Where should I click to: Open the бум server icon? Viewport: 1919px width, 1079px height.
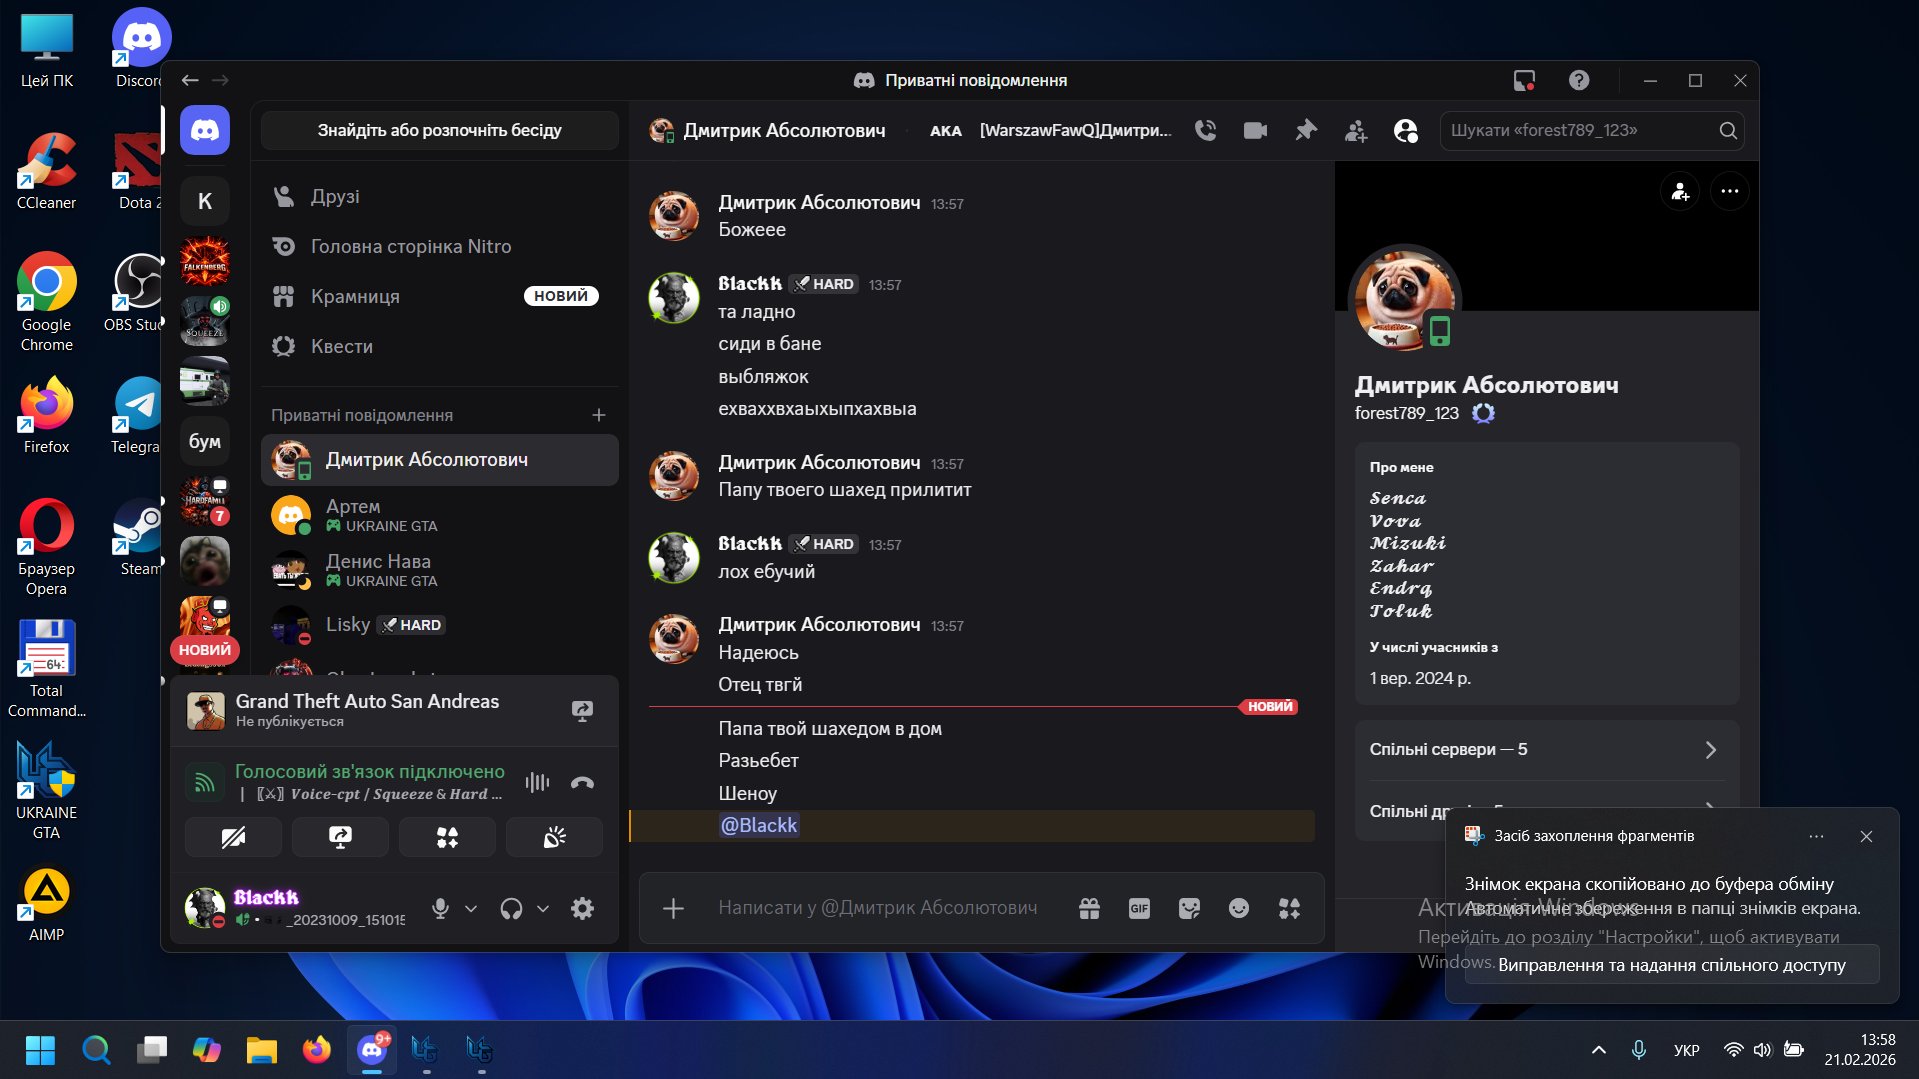point(205,441)
